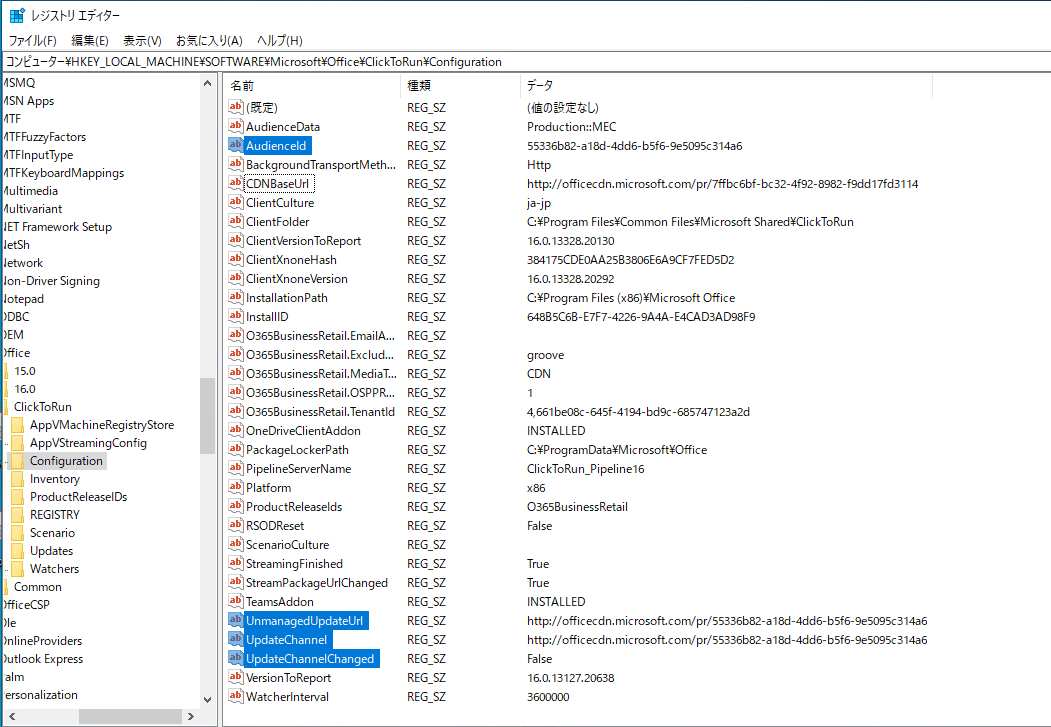This screenshot has width=1051, height=727.
Task: Select the Outlook Express key
Action: click(x=42, y=659)
